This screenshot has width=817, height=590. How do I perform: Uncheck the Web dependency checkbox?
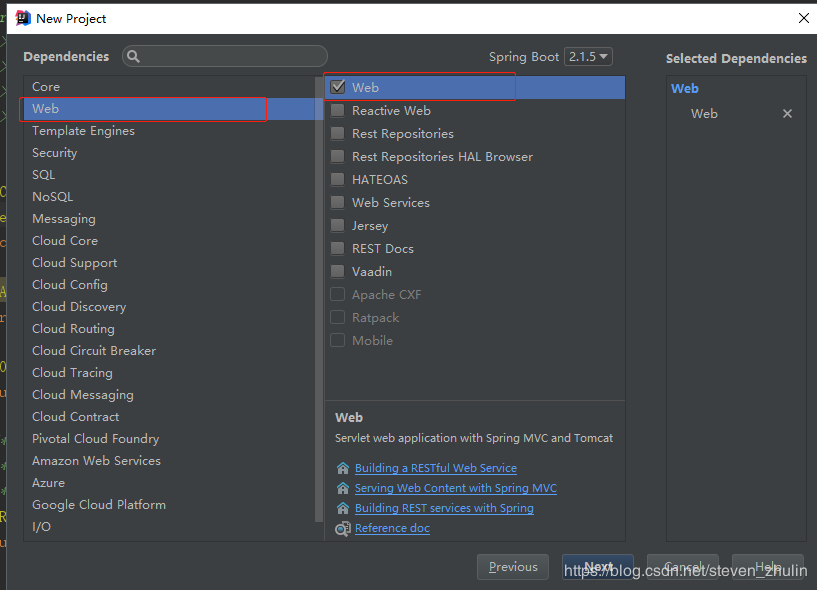point(337,87)
